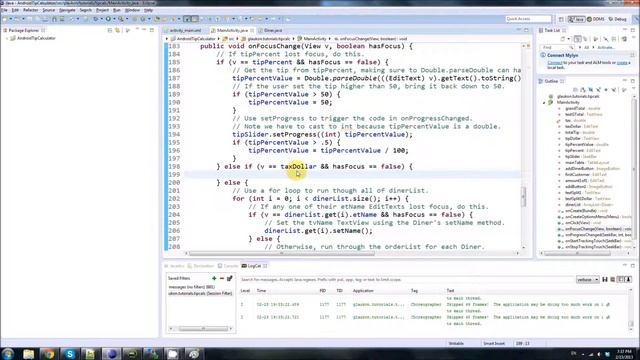The width and height of the screenshot is (640, 360).
Task: Open the Navigate menu
Action: pos(67,10)
